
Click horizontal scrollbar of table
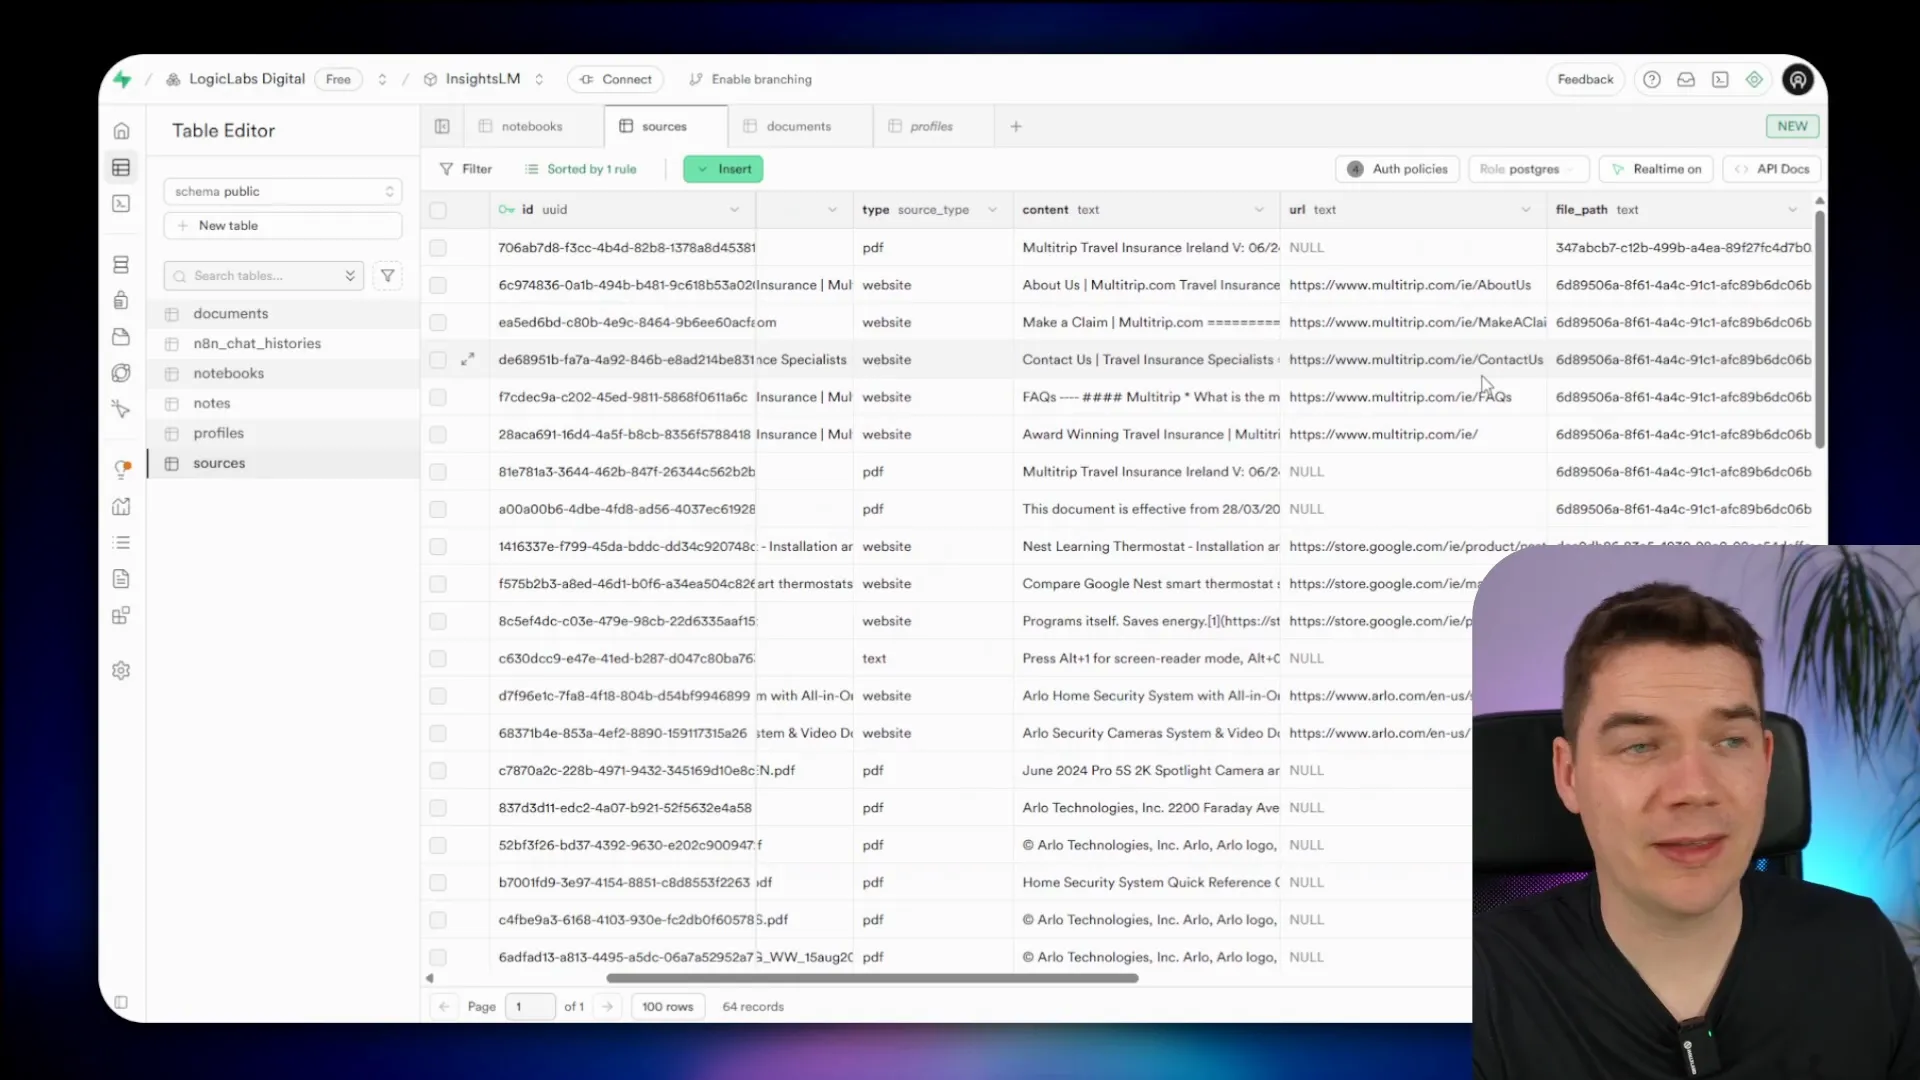[x=872, y=978]
